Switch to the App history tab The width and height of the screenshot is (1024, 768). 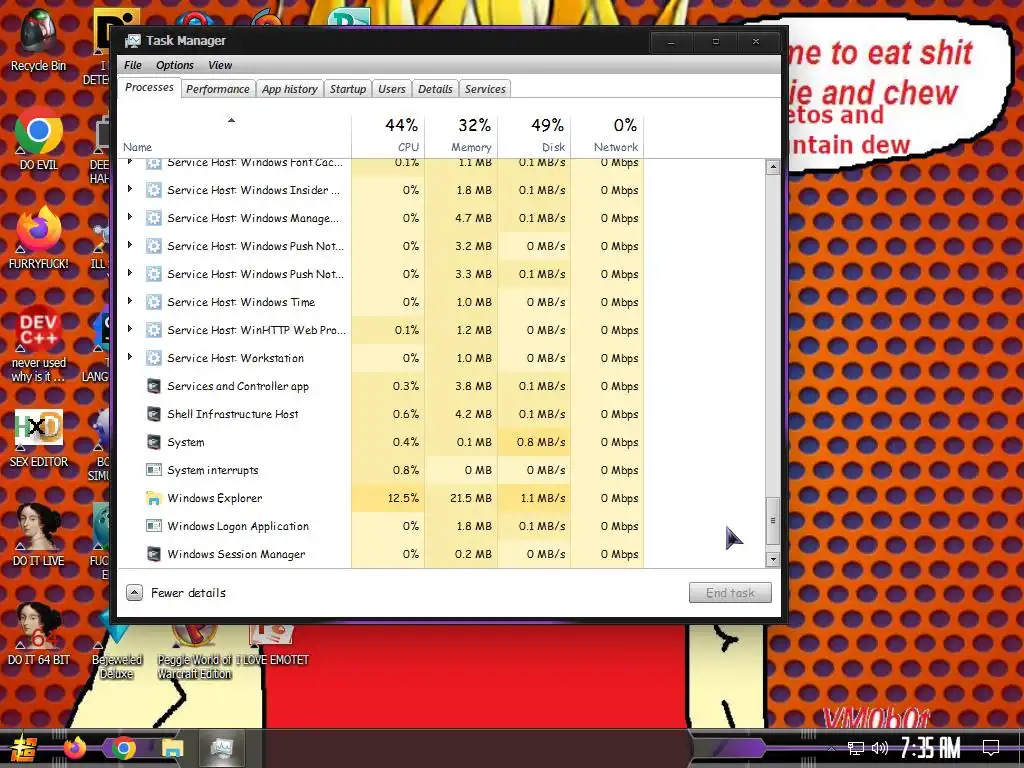pyautogui.click(x=289, y=89)
